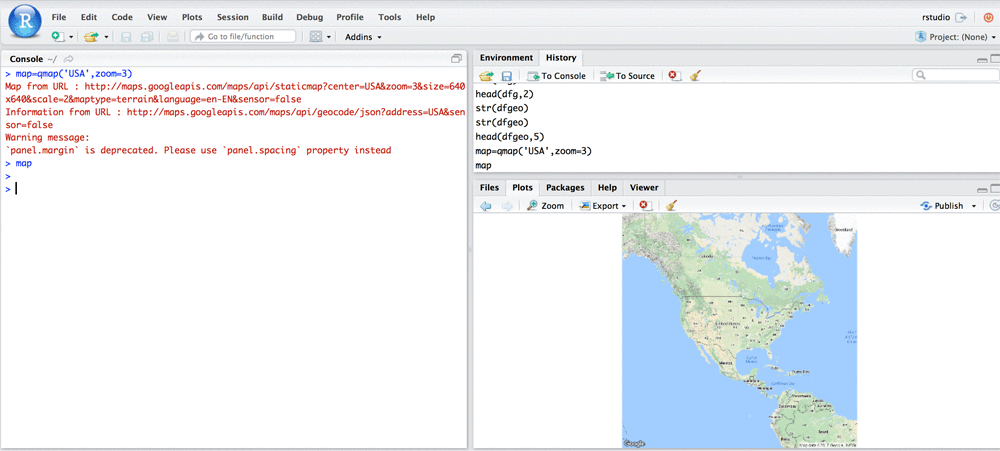Open the View menu
The image size is (1000, 451).
click(157, 17)
